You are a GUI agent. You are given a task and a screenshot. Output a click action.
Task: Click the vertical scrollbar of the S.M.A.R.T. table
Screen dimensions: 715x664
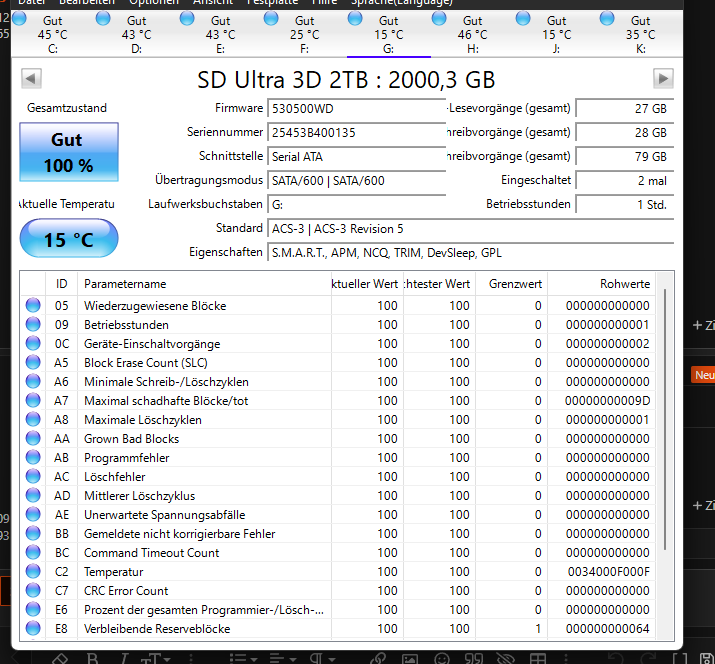tap(665, 420)
